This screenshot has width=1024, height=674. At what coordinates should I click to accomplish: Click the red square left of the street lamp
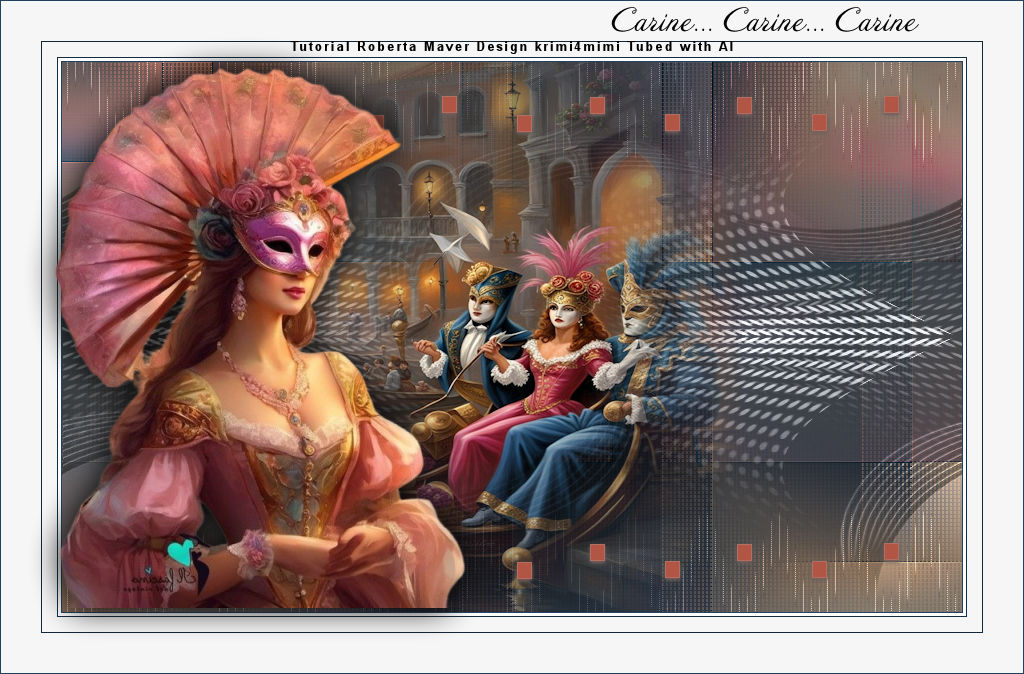[x=449, y=104]
